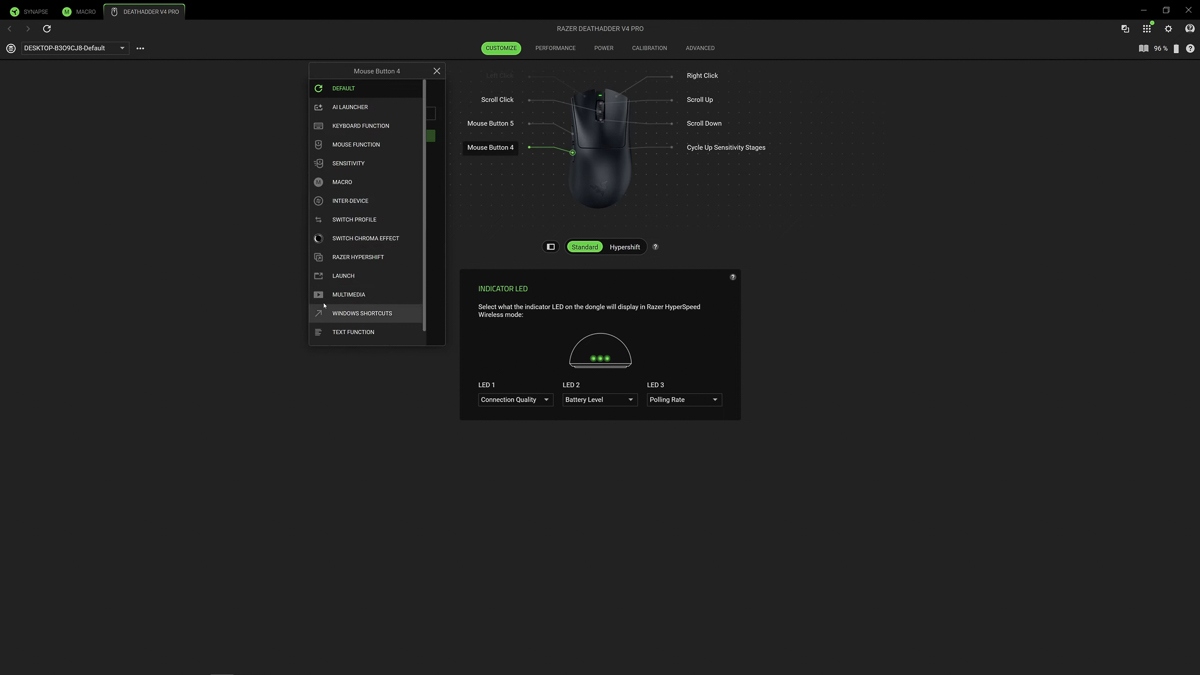Choose AI Launcher from the list
Viewport: 1200px width, 675px height.
[x=366, y=107]
